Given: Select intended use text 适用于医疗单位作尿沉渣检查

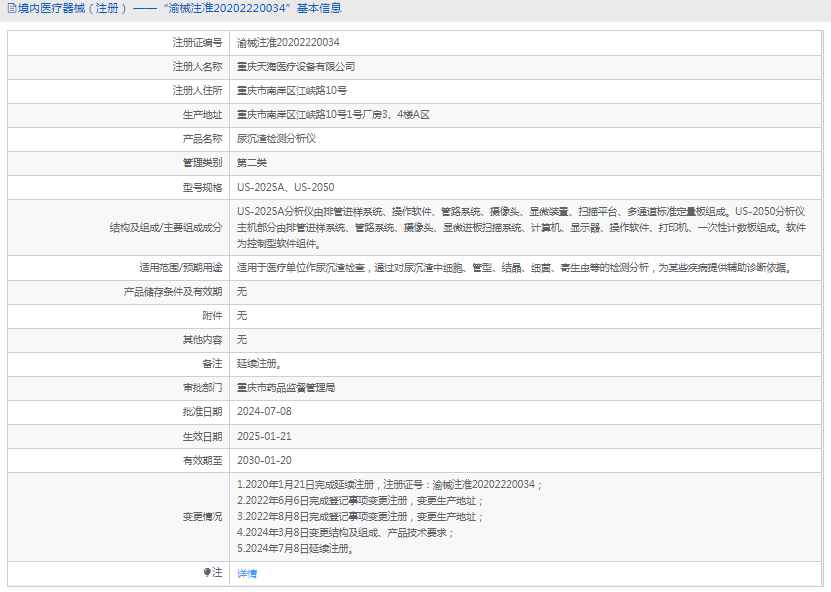Looking at the screenshot, I should pyautogui.click(x=515, y=268).
